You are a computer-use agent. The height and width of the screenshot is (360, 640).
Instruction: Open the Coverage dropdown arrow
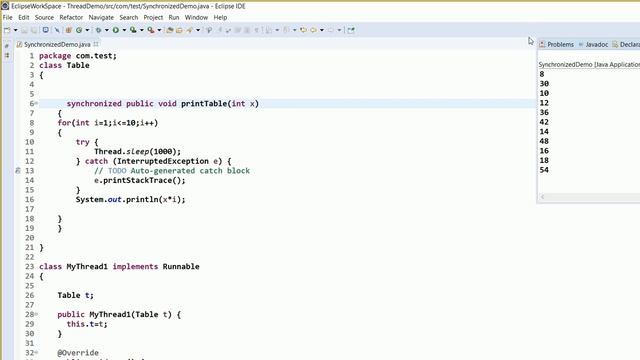pos(142,30)
